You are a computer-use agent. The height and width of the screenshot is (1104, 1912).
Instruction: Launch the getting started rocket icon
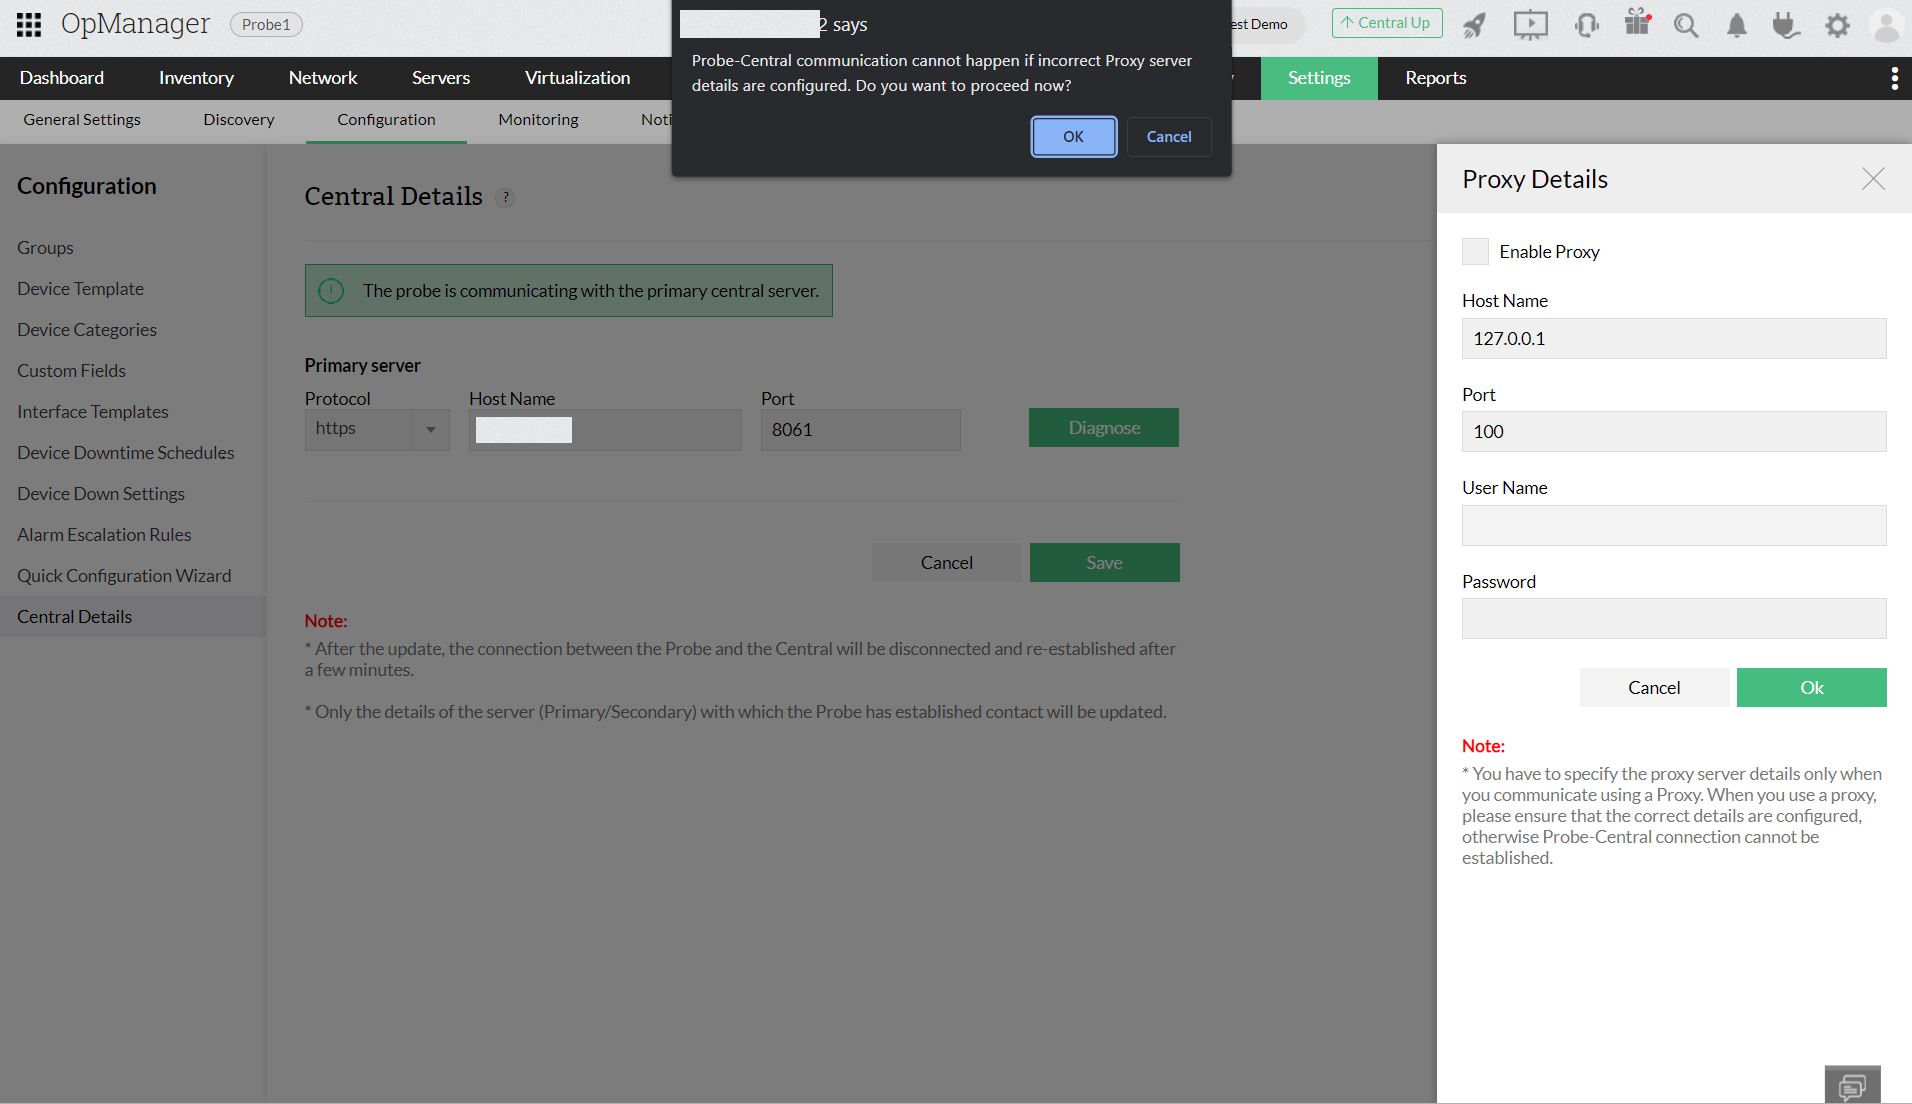coord(1474,25)
